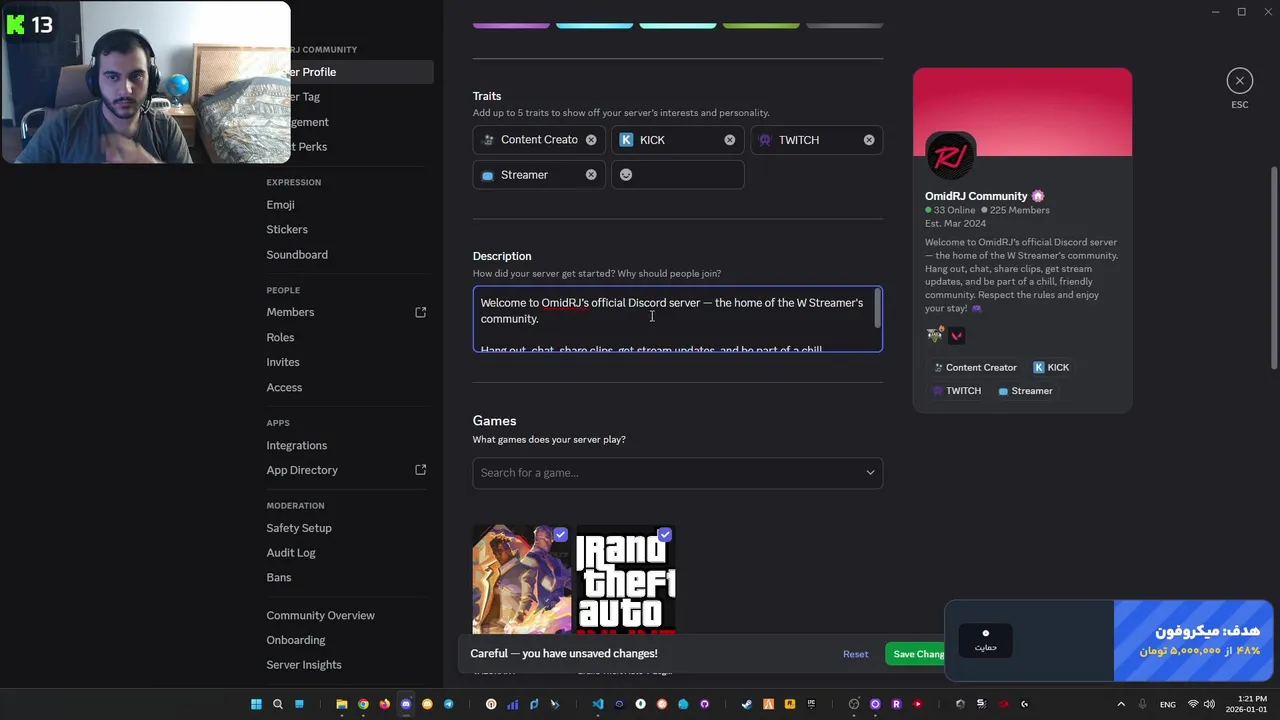
Task: Open Telegram from the taskbar
Action: tap(448, 704)
